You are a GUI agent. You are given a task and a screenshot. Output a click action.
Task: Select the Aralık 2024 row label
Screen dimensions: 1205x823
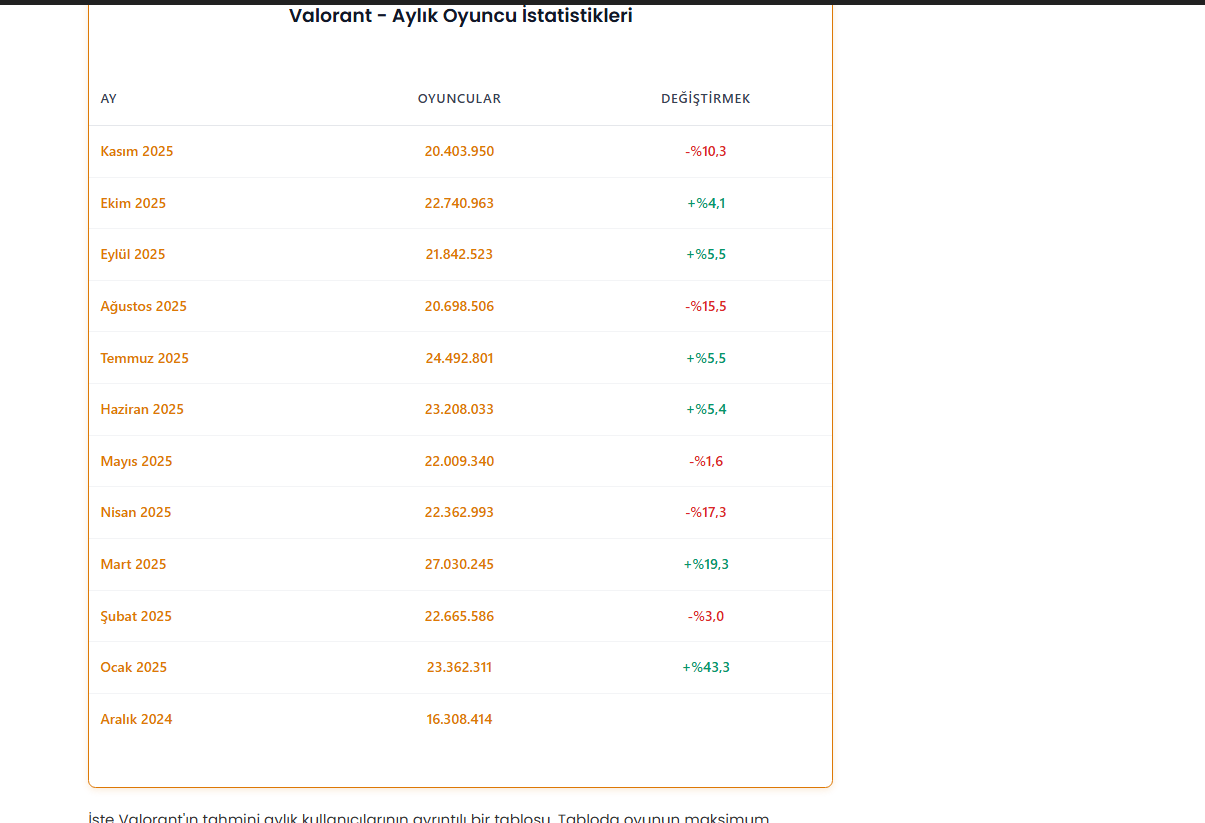coord(136,719)
